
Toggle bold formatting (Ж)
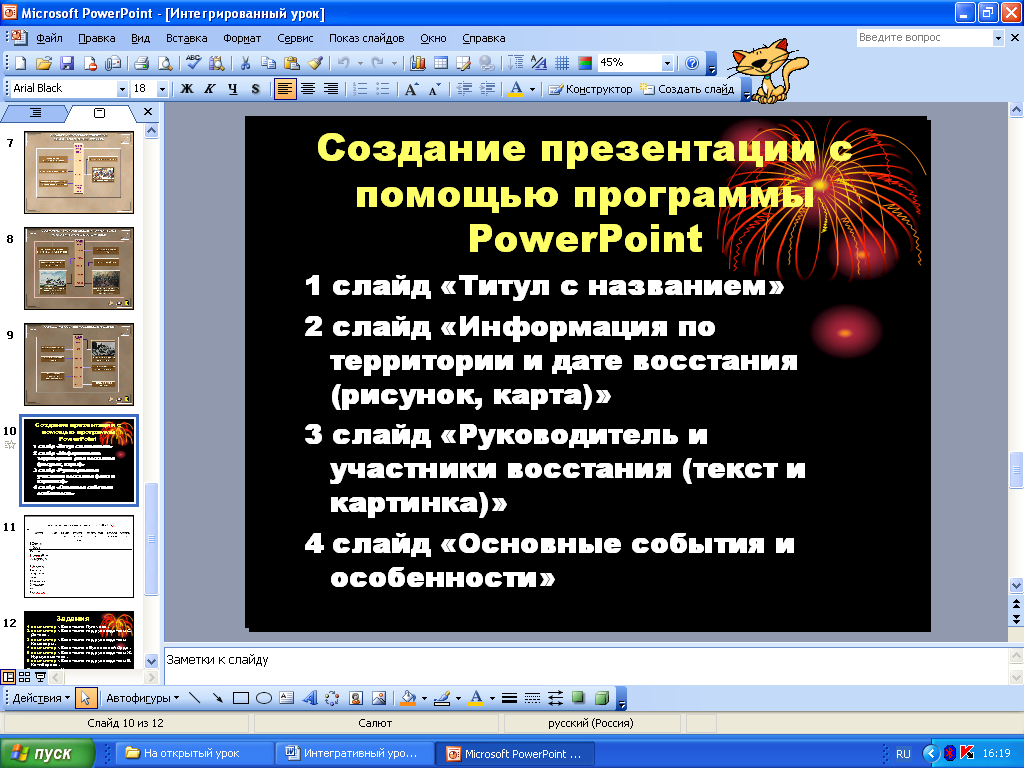187,89
